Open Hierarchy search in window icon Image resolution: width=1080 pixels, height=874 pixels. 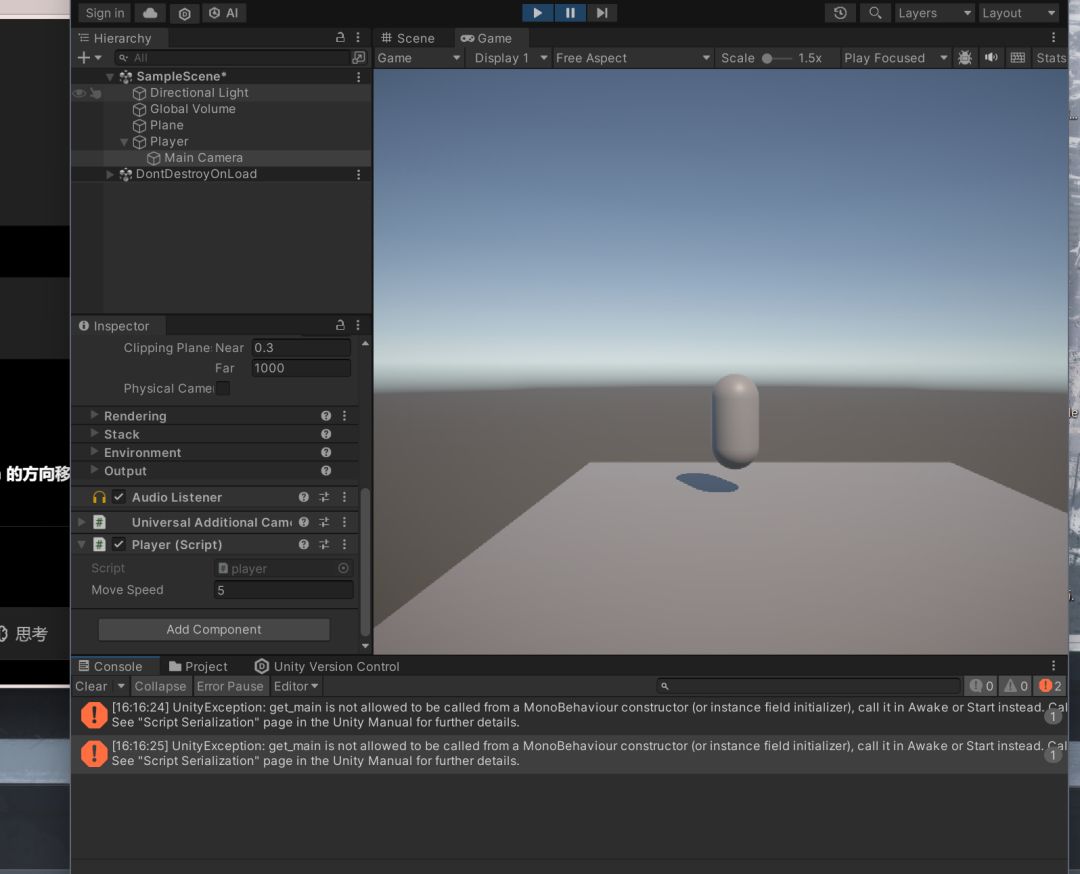click(359, 58)
